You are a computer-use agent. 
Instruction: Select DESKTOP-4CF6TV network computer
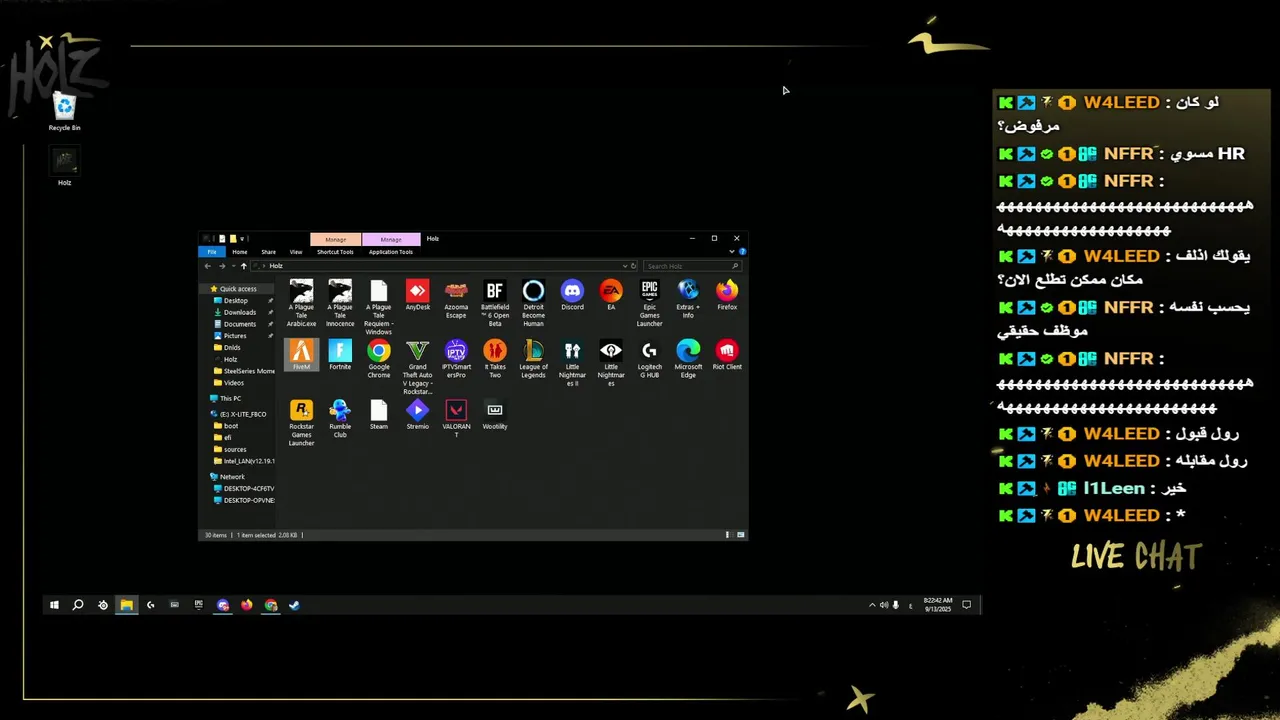[x=244, y=489]
